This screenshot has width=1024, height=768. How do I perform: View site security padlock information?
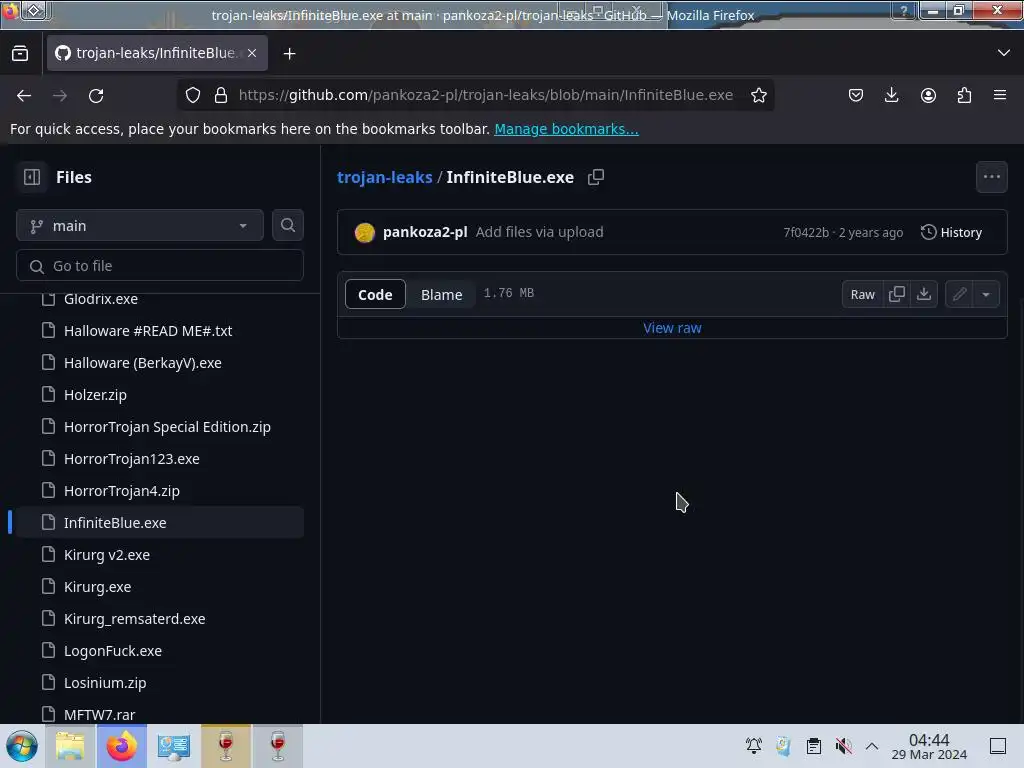[221, 95]
